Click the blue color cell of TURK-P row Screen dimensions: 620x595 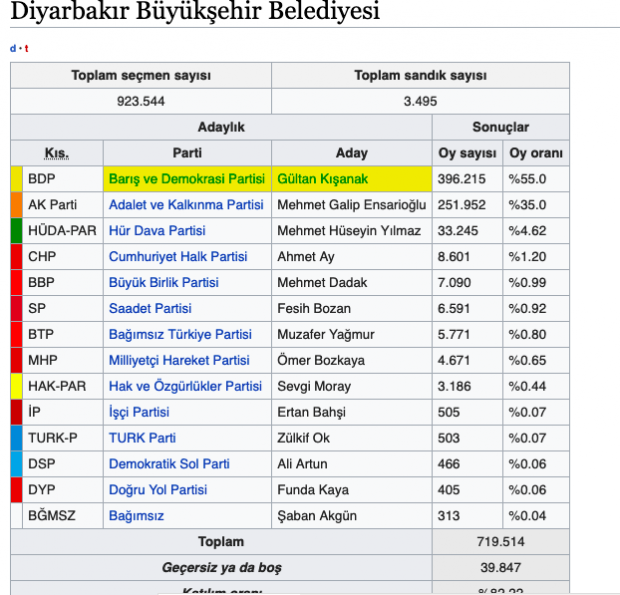click(17, 438)
